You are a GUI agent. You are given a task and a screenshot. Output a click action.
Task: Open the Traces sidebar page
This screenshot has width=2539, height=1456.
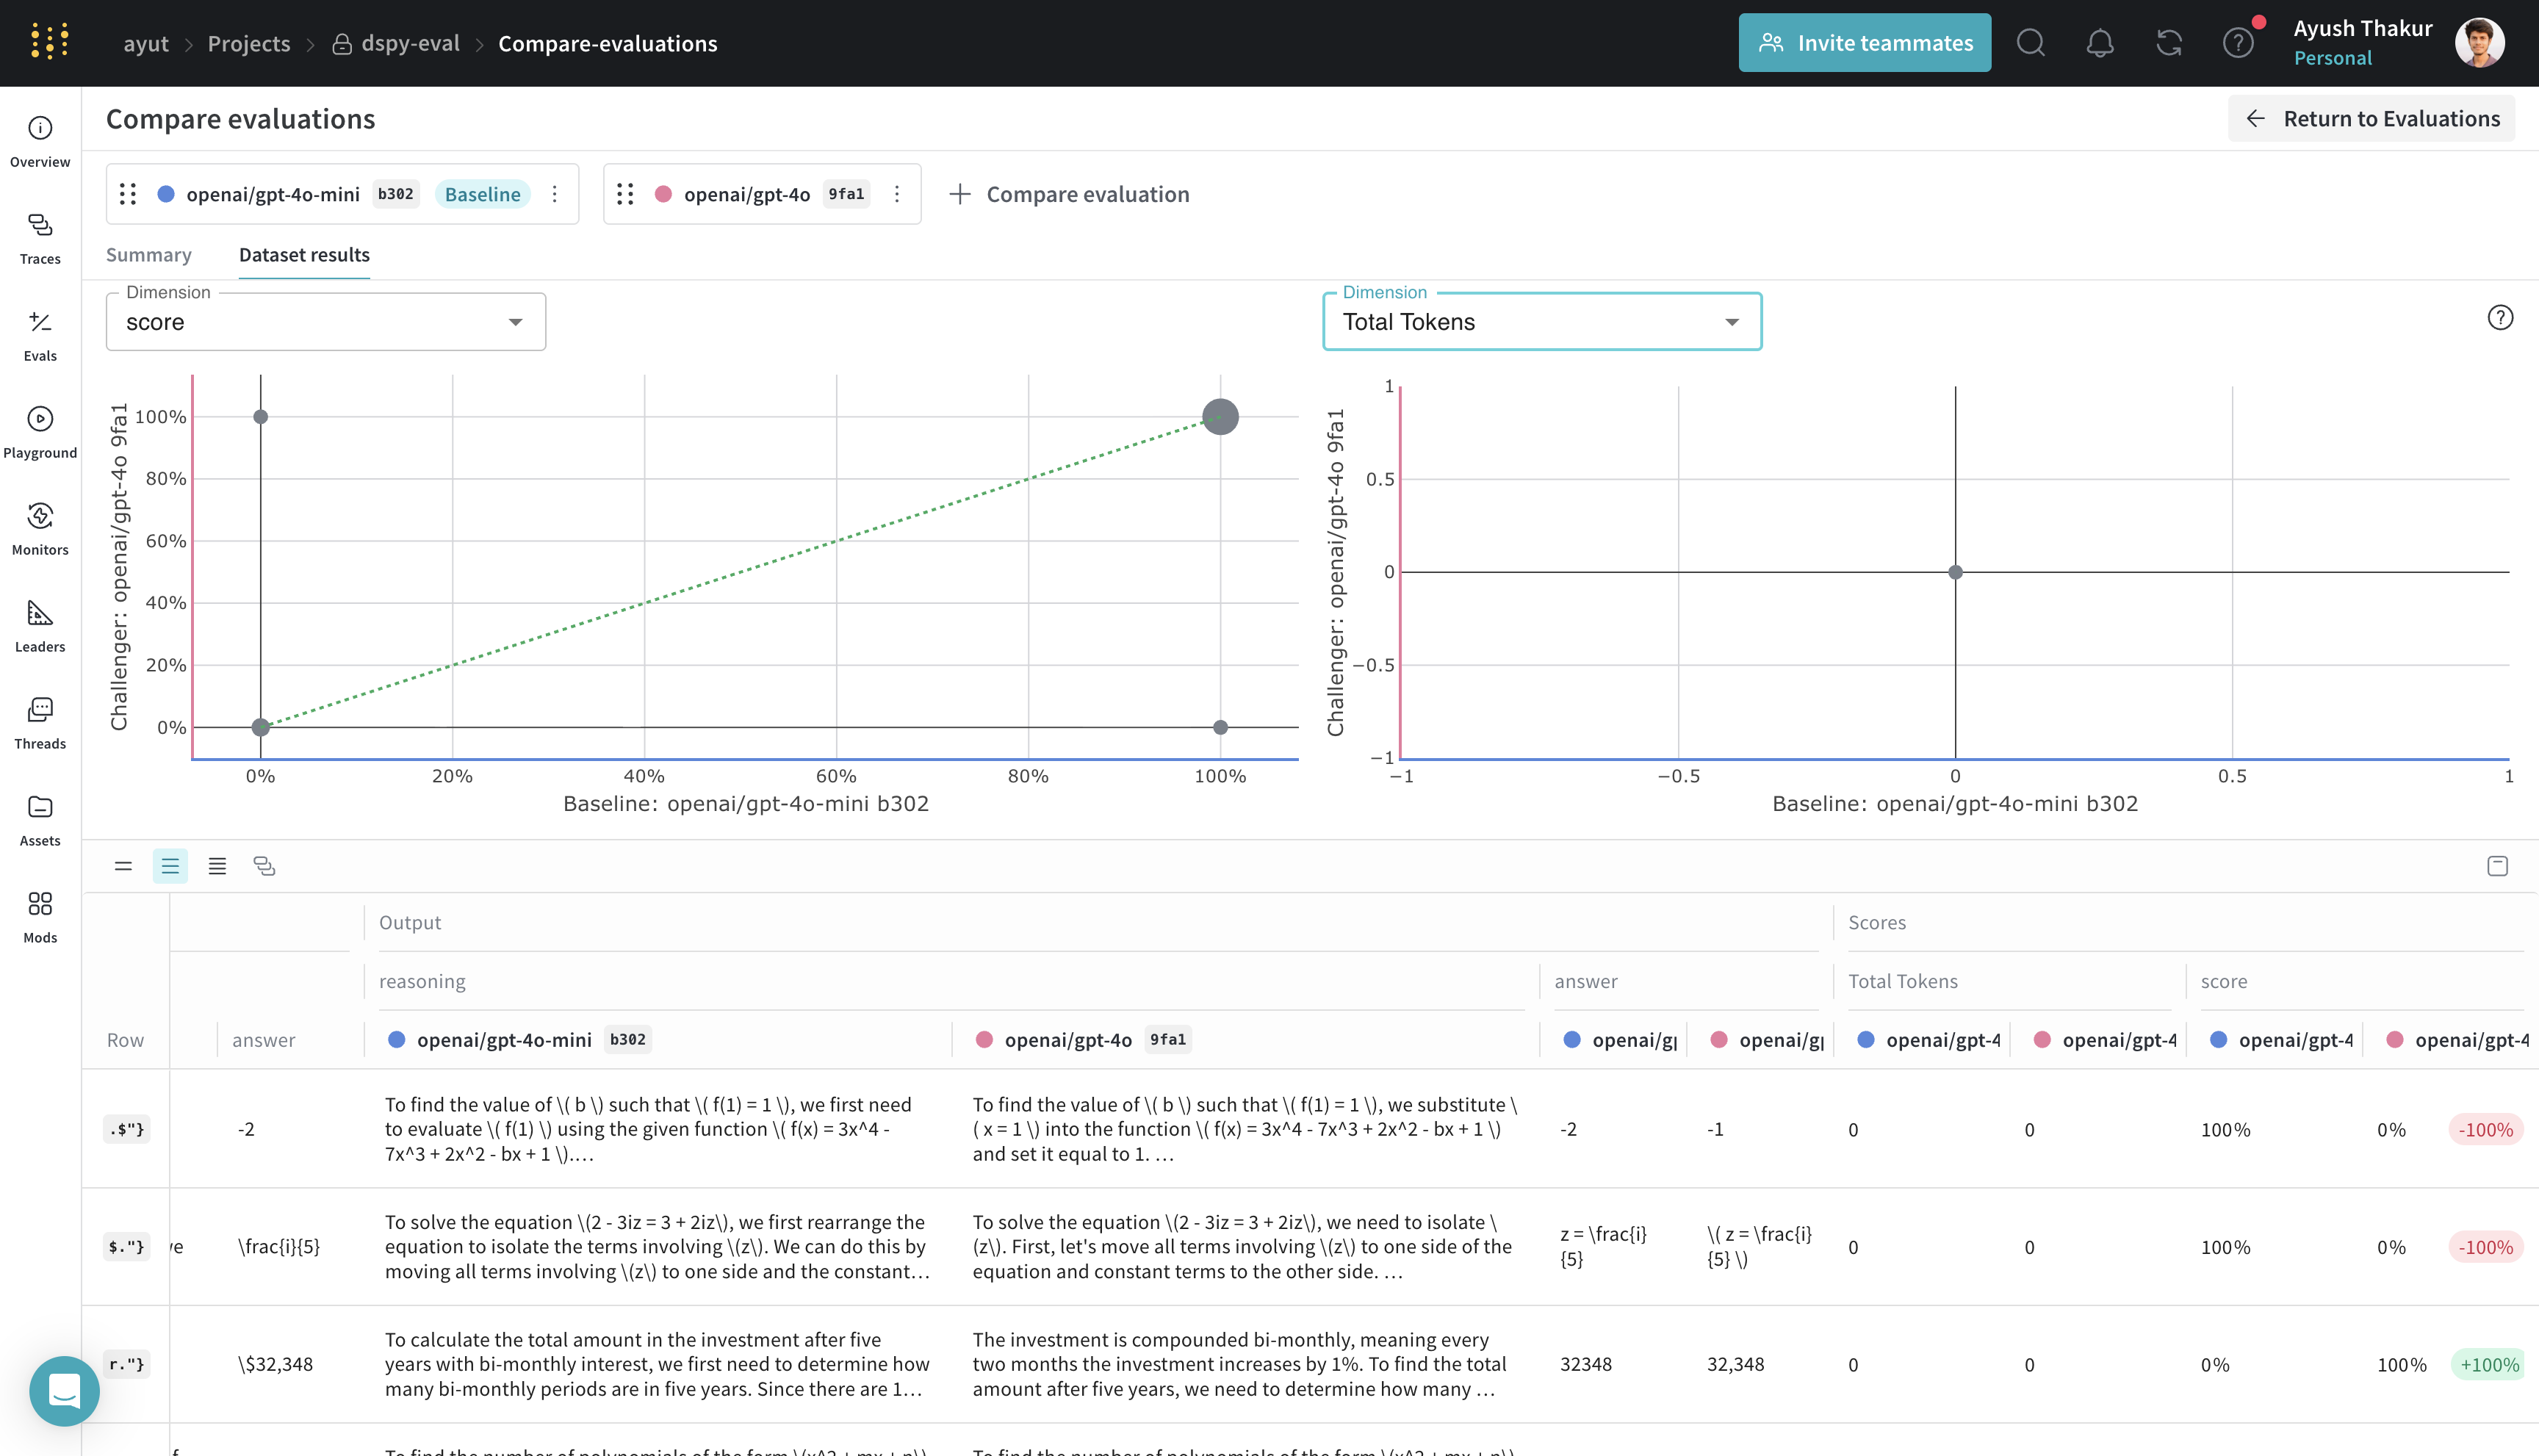point(40,238)
